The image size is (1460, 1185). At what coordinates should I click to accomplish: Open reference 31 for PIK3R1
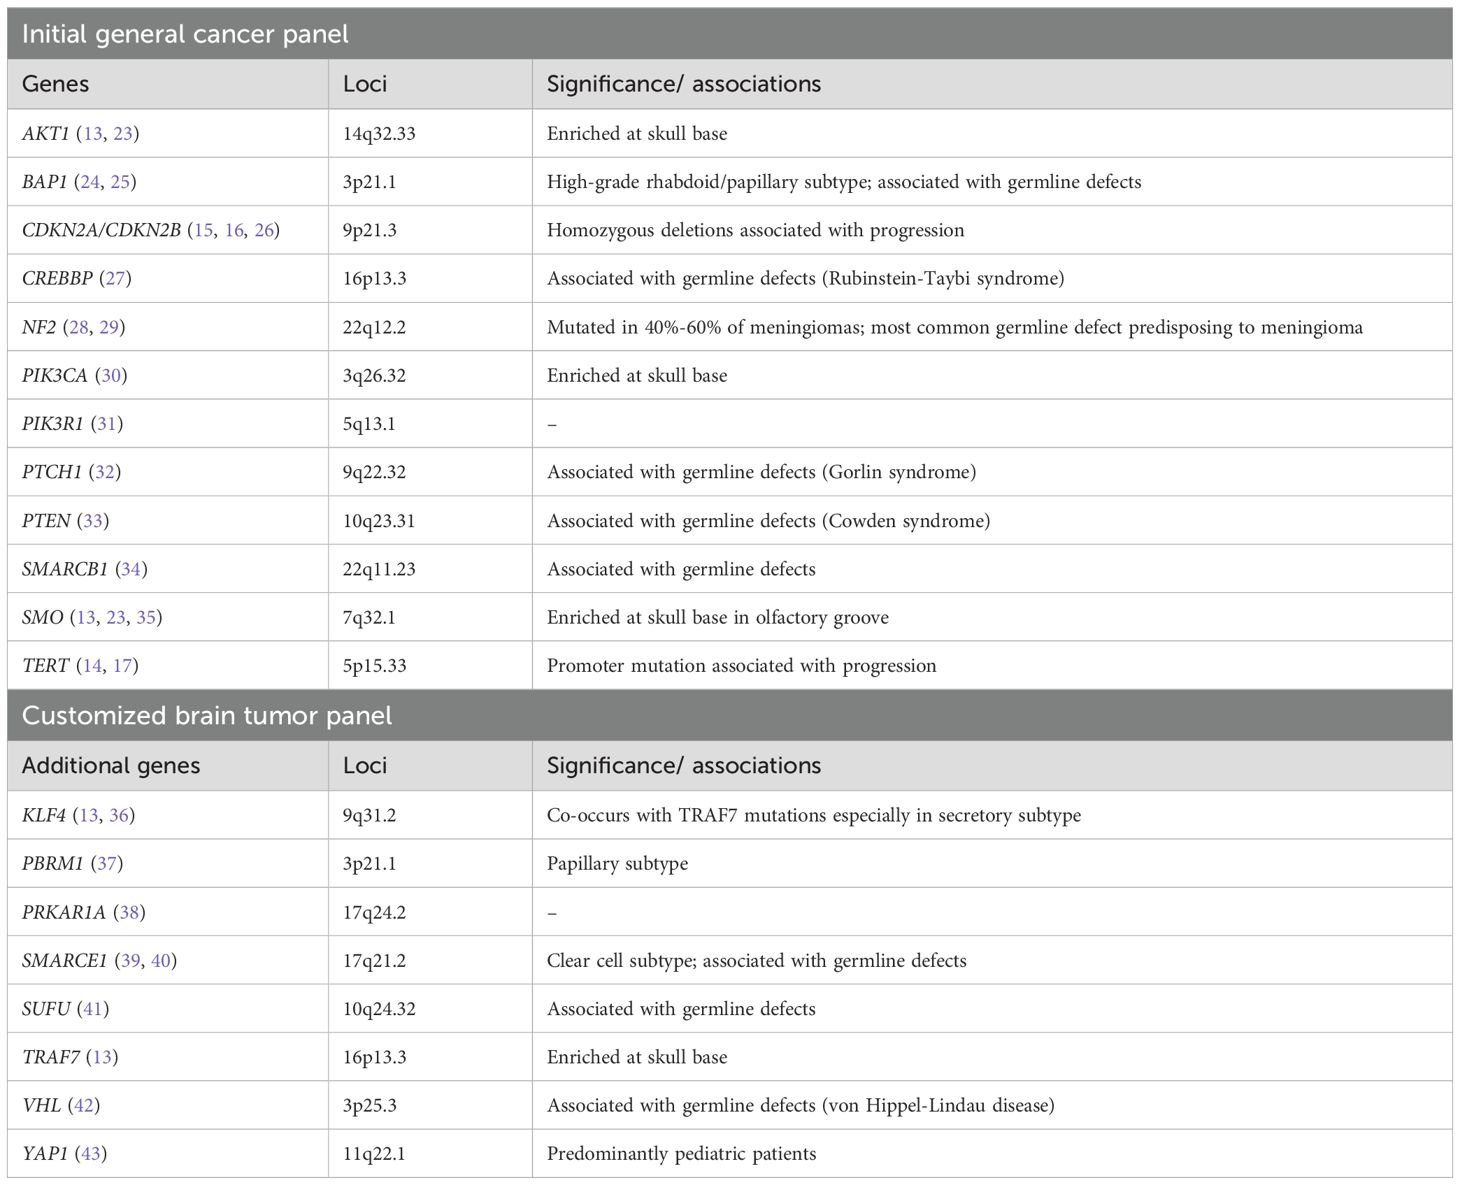pyautogui.click(x=107, y=424)
